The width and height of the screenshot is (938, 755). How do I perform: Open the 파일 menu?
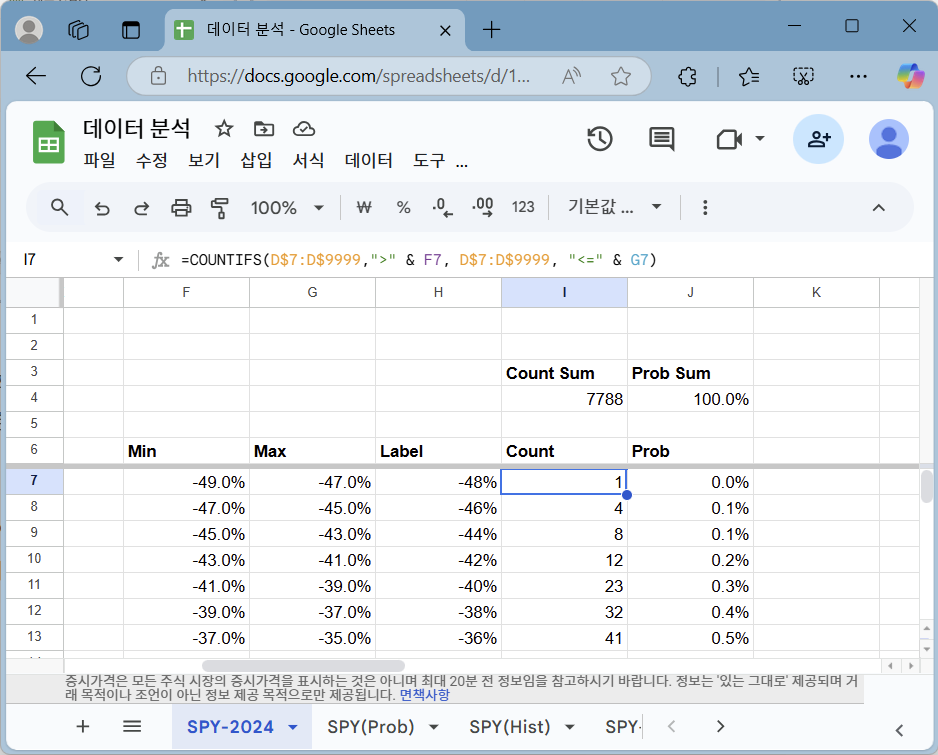[x=99, y=160]
